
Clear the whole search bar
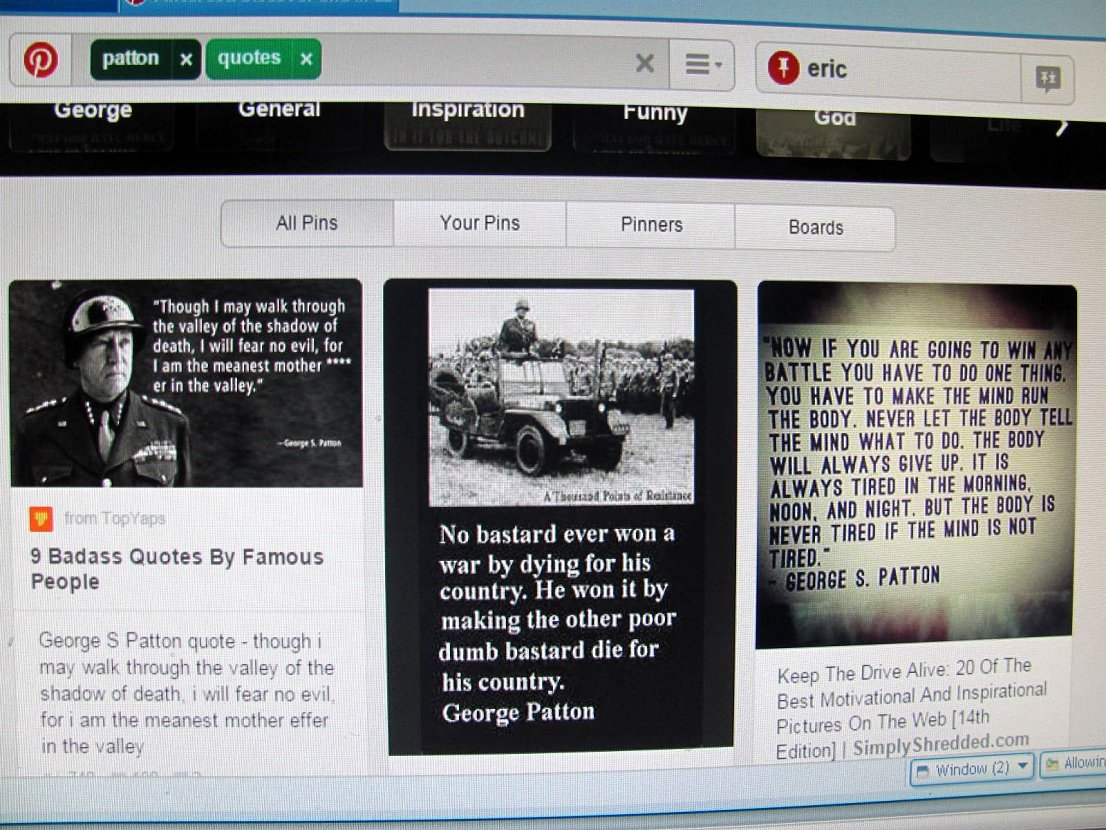tap(645, 63)
